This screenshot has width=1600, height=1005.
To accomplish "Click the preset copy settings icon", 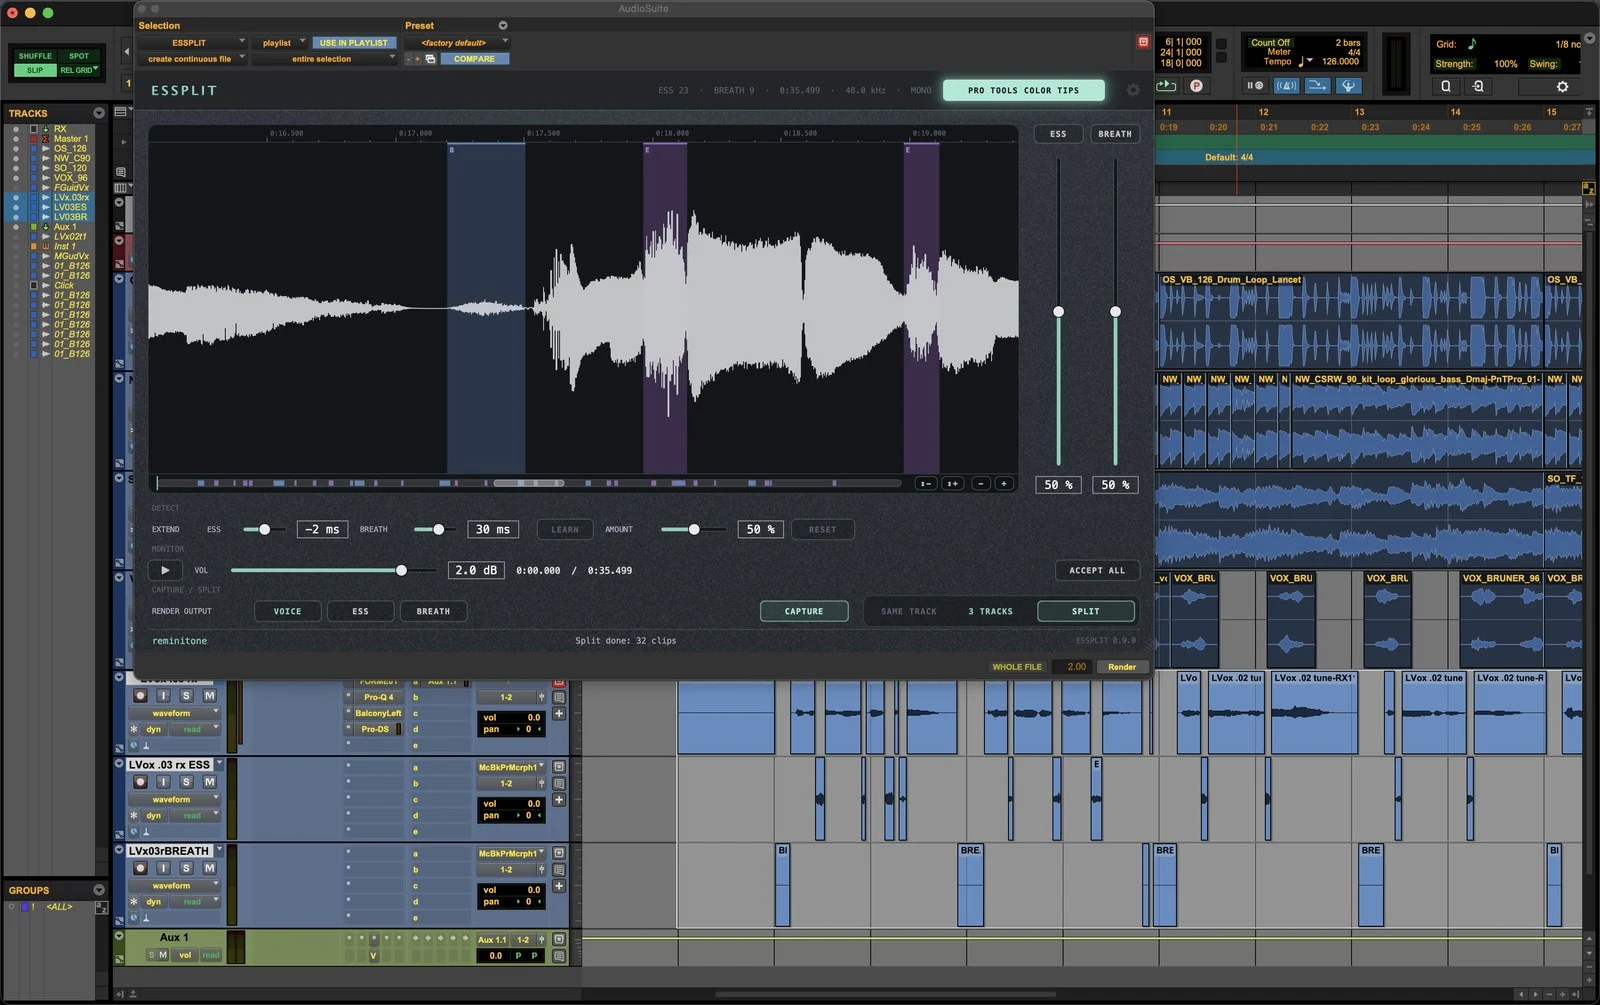I will (430, 59).
